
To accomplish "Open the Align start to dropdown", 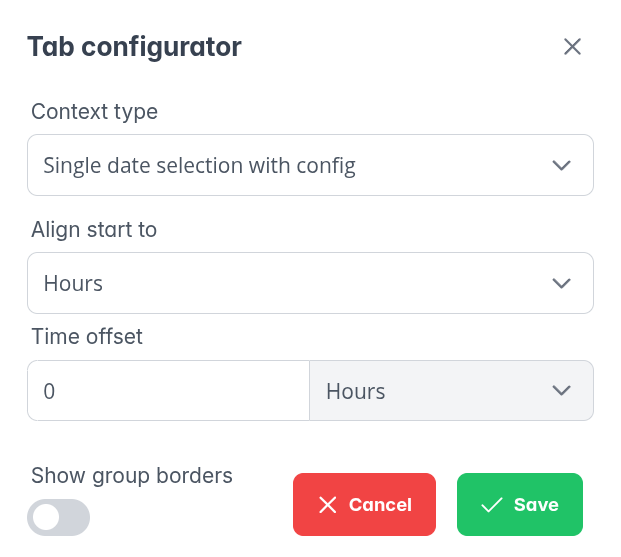I will coord(310,283).
